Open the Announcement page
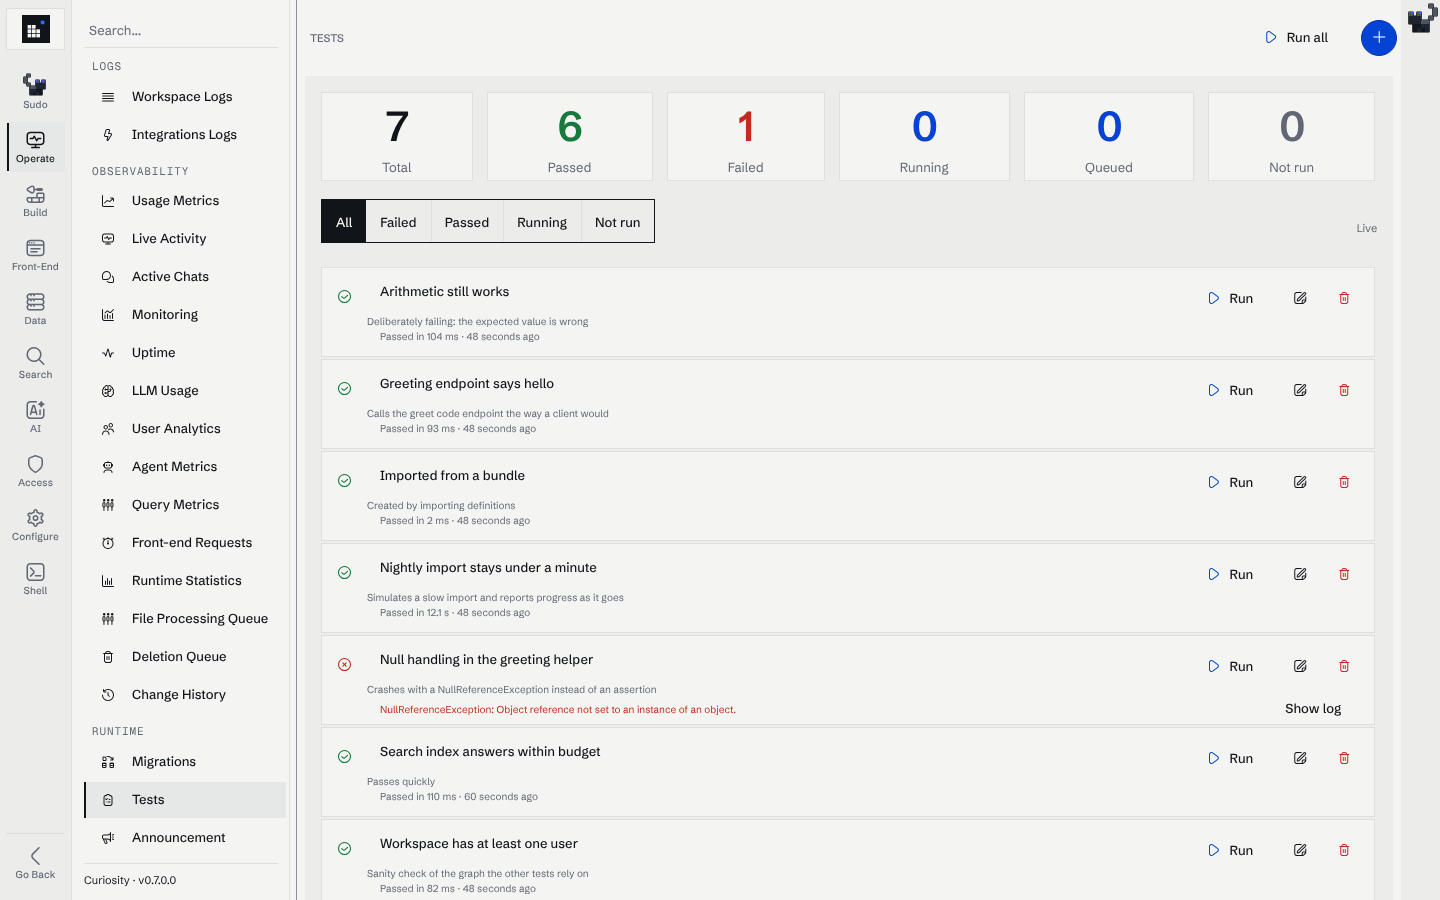The width and height of the screenshot is (1440, 900). tap(185, 838)
